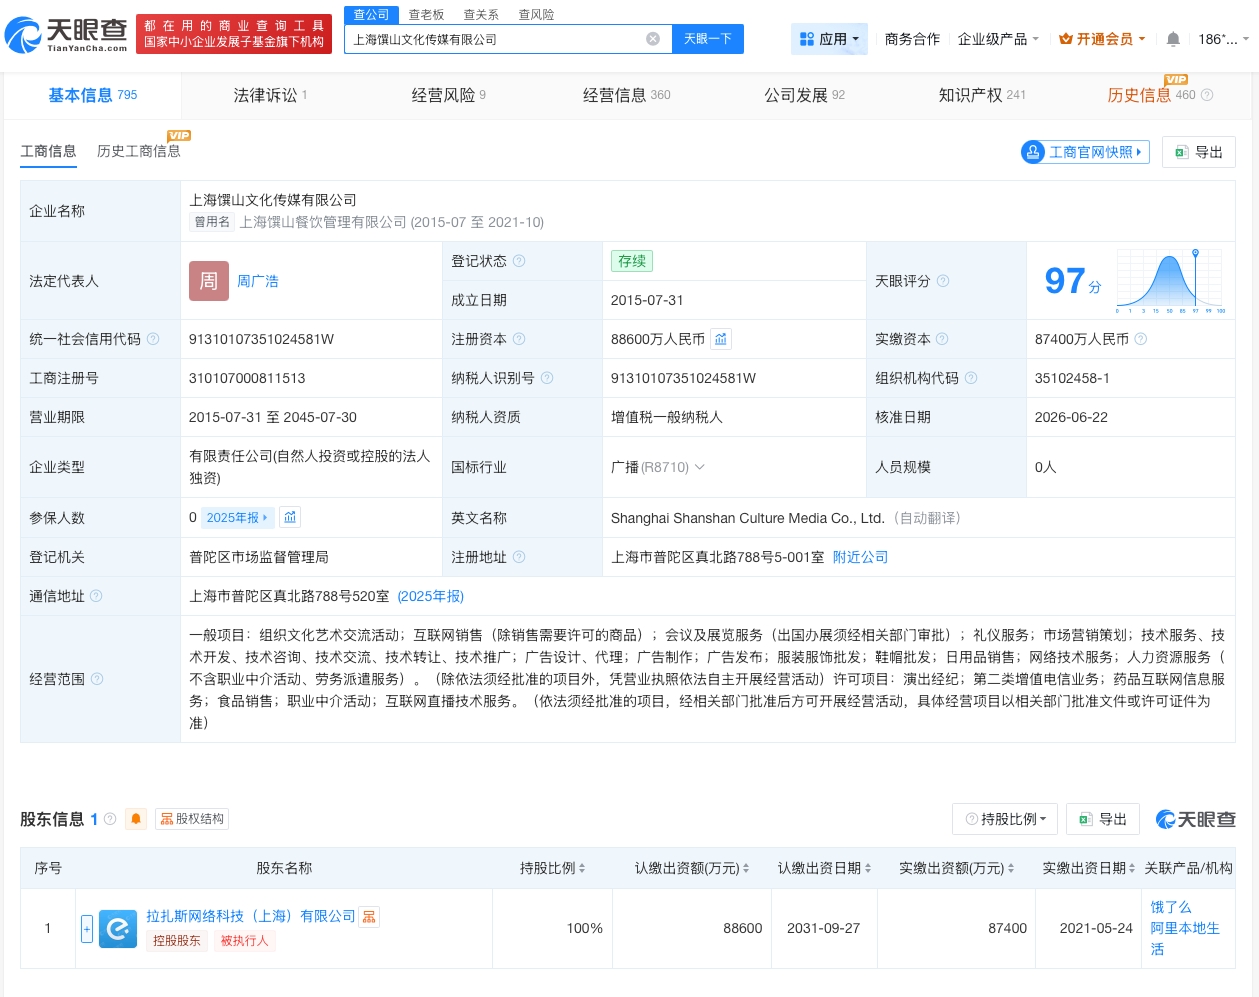Open the 附近公司 link
The width and height of the screenshot is (1259, 997).
[x=860, y=557]
